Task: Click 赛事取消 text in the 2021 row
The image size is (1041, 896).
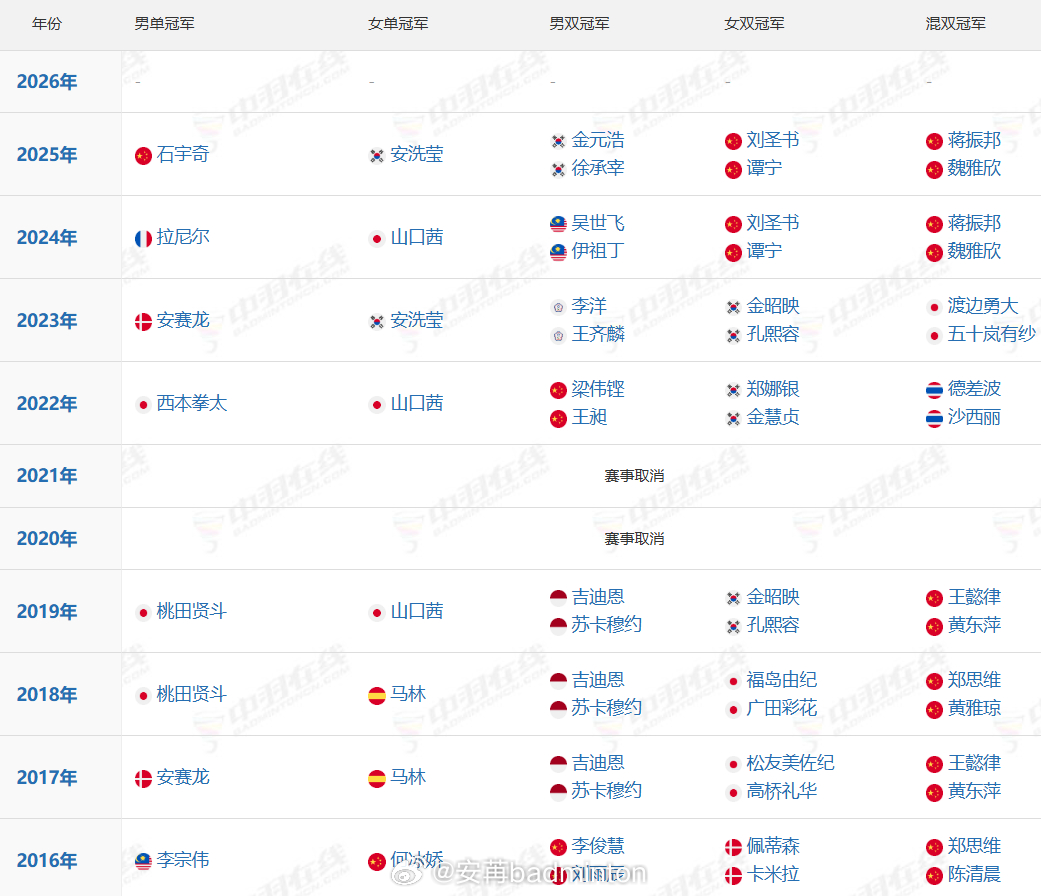Action: click(x=634, y=476)
